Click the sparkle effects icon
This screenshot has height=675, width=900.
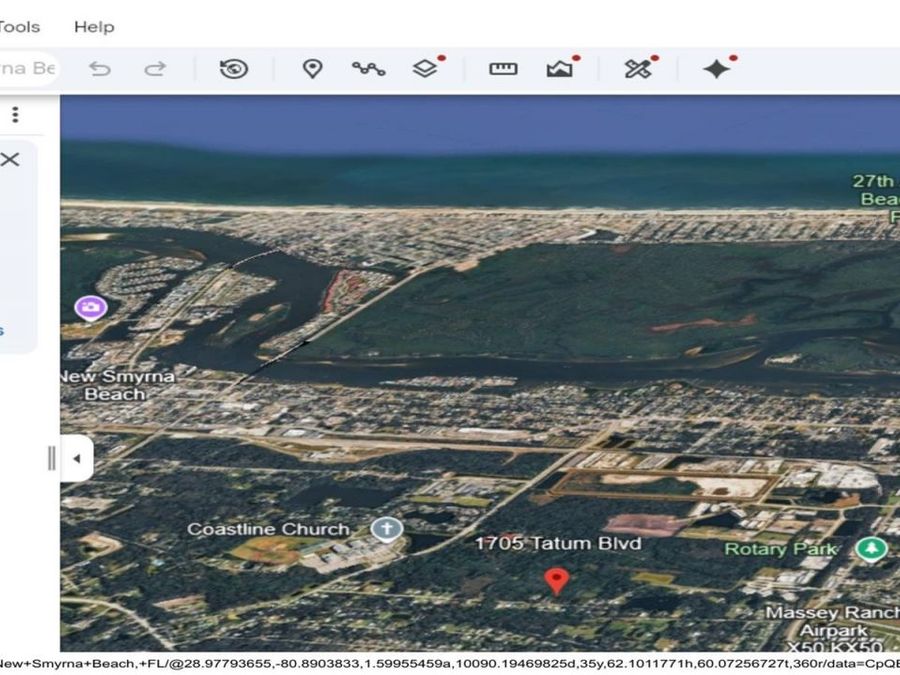click(x=718, y=68)
